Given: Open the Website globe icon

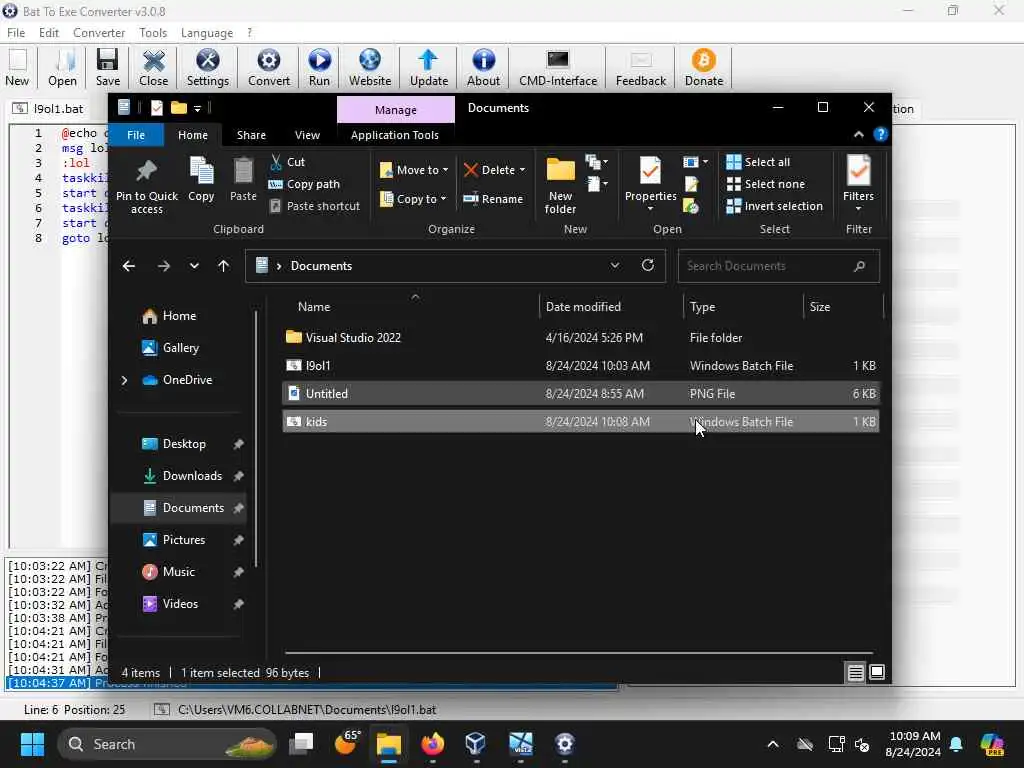Looking at the screenshot, I should point(370,68).
